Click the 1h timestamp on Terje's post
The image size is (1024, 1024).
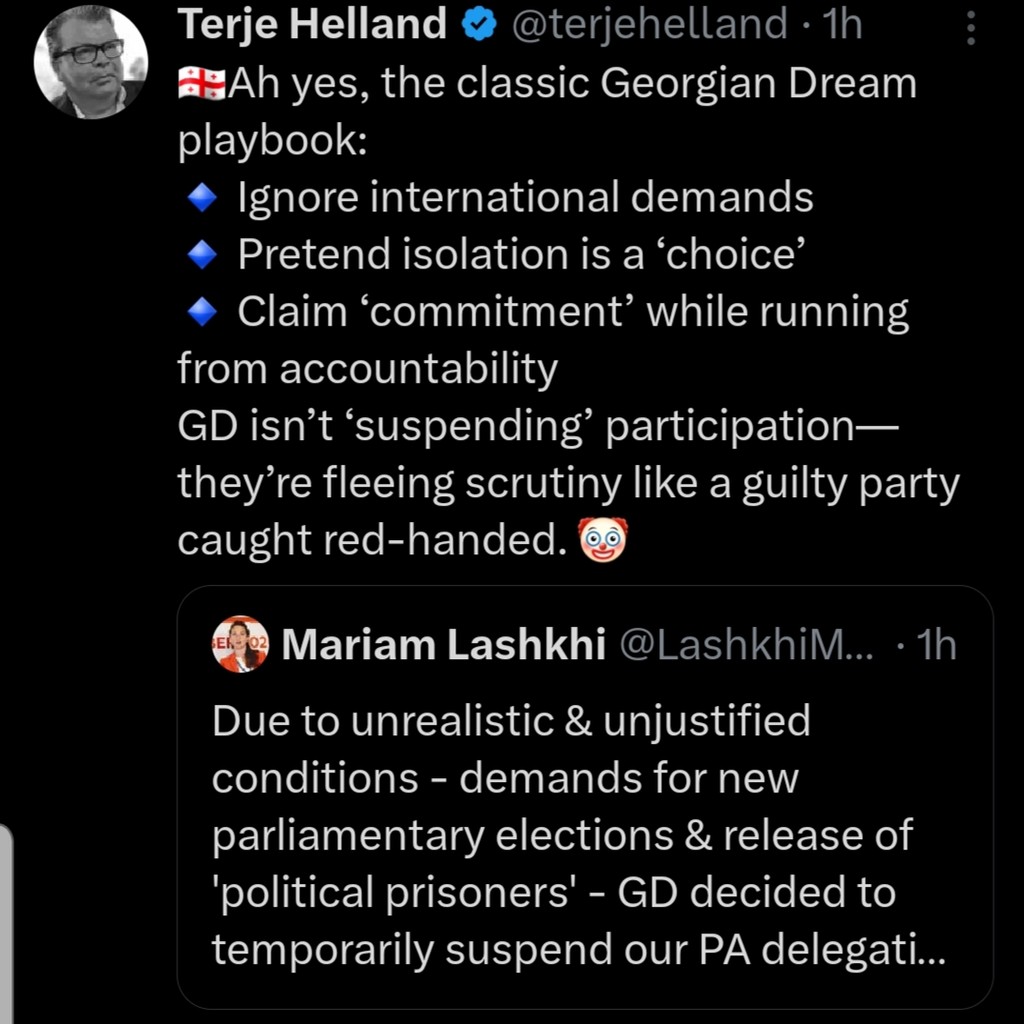(840, 25)
